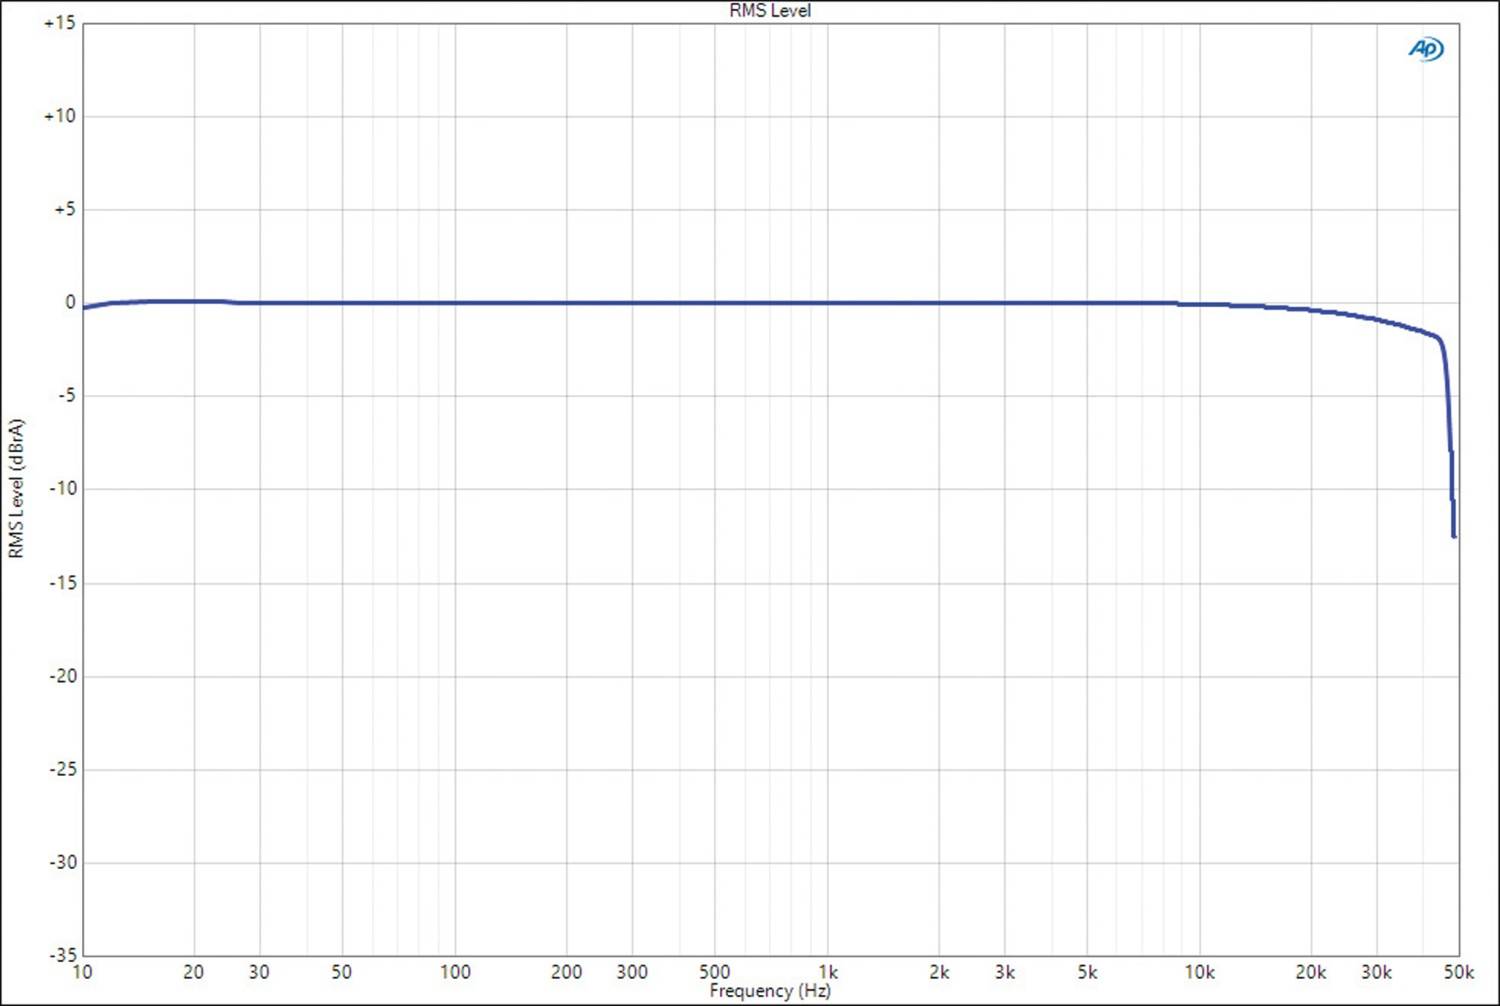This screenshot has width=1500, height=1006.
Task: Click the 'Frequency (Hz)' axis label
Action: (770, 990)
